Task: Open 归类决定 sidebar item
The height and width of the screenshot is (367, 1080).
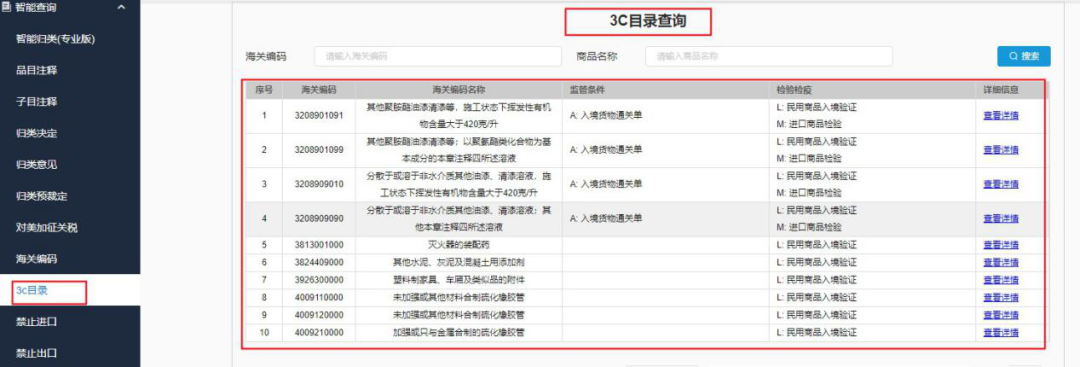Action: 37,133
